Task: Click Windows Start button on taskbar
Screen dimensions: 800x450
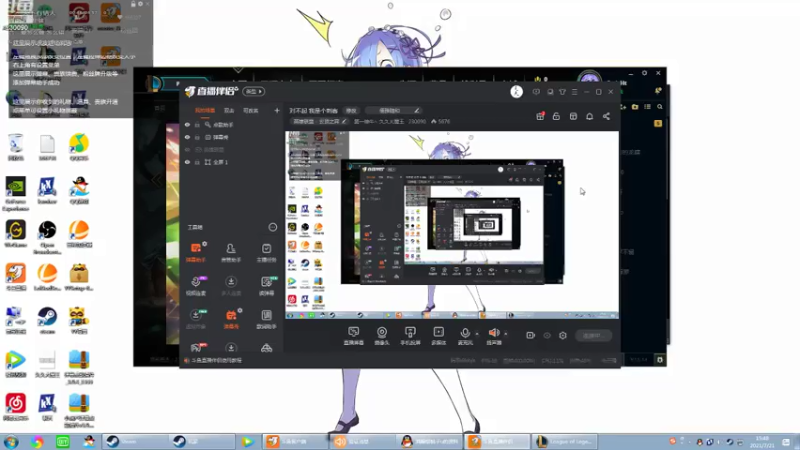Action: click(11, 442)
